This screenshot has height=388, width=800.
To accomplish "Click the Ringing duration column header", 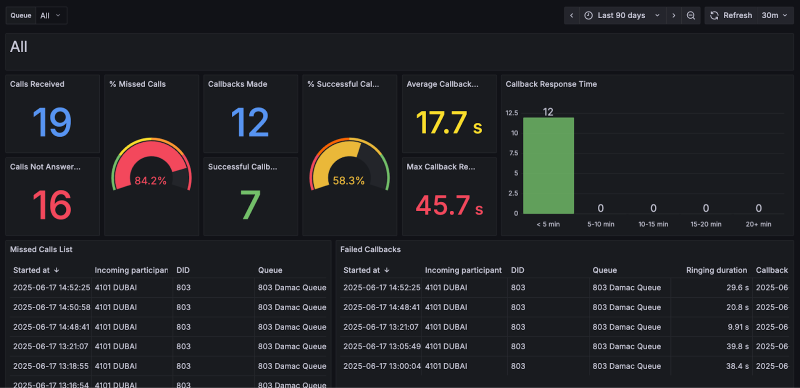I will coord(716,270).
